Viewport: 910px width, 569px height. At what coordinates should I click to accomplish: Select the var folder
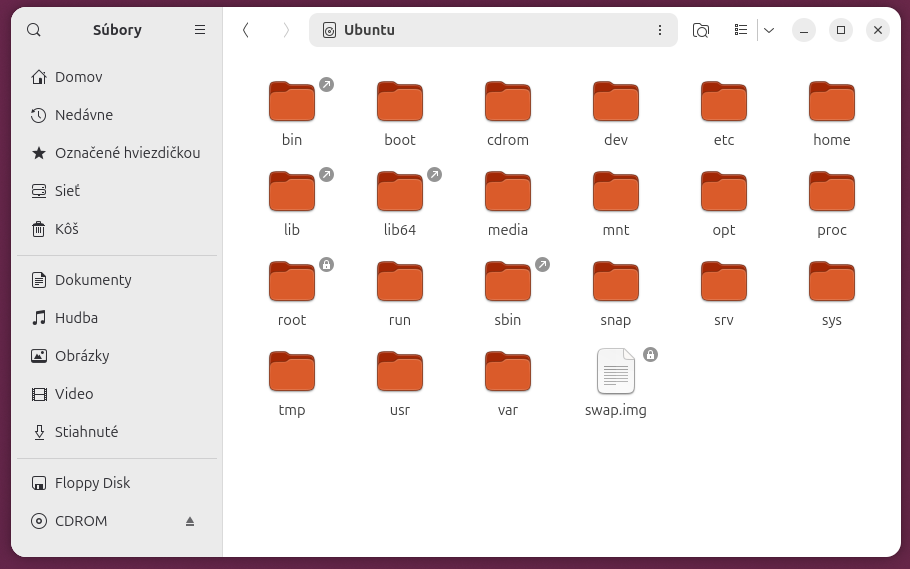click(x=508, y=372)
